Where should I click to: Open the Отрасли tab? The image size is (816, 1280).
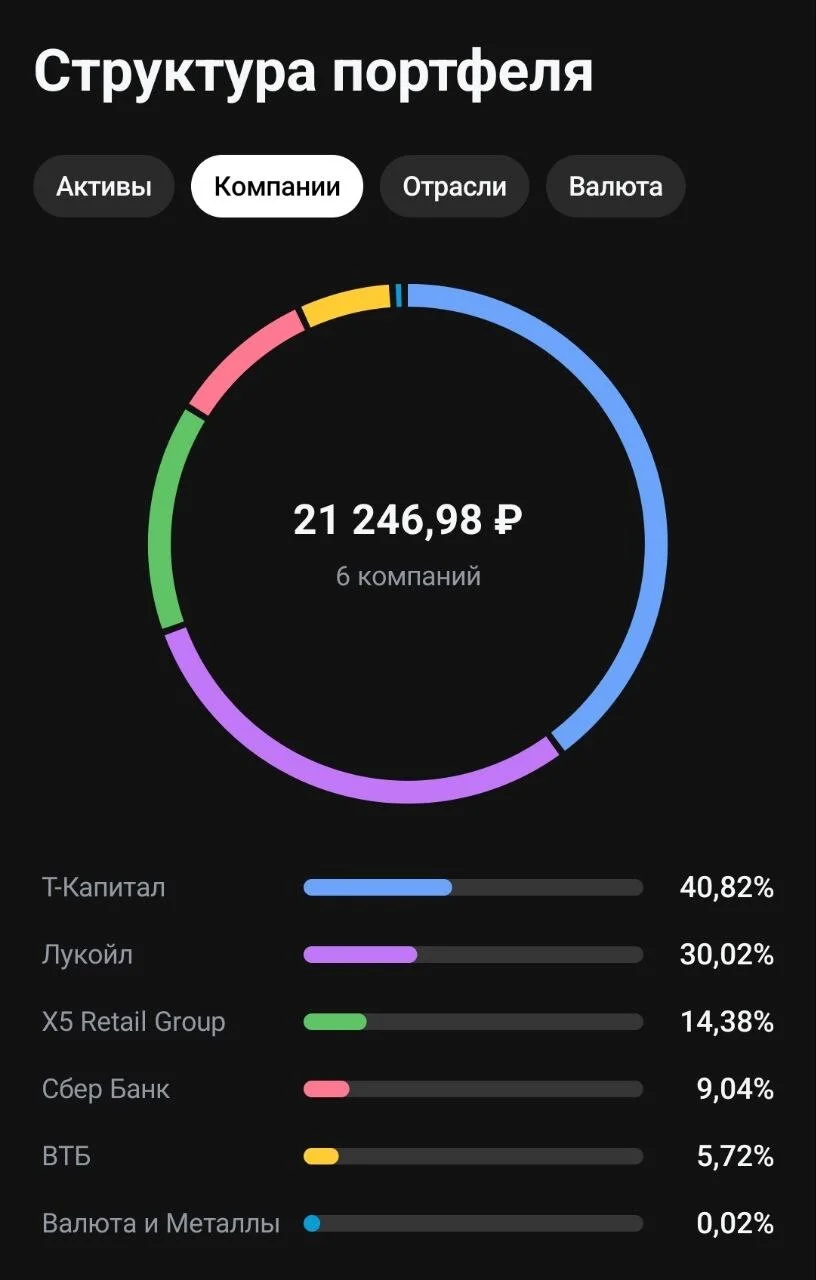tap(454, 186)
